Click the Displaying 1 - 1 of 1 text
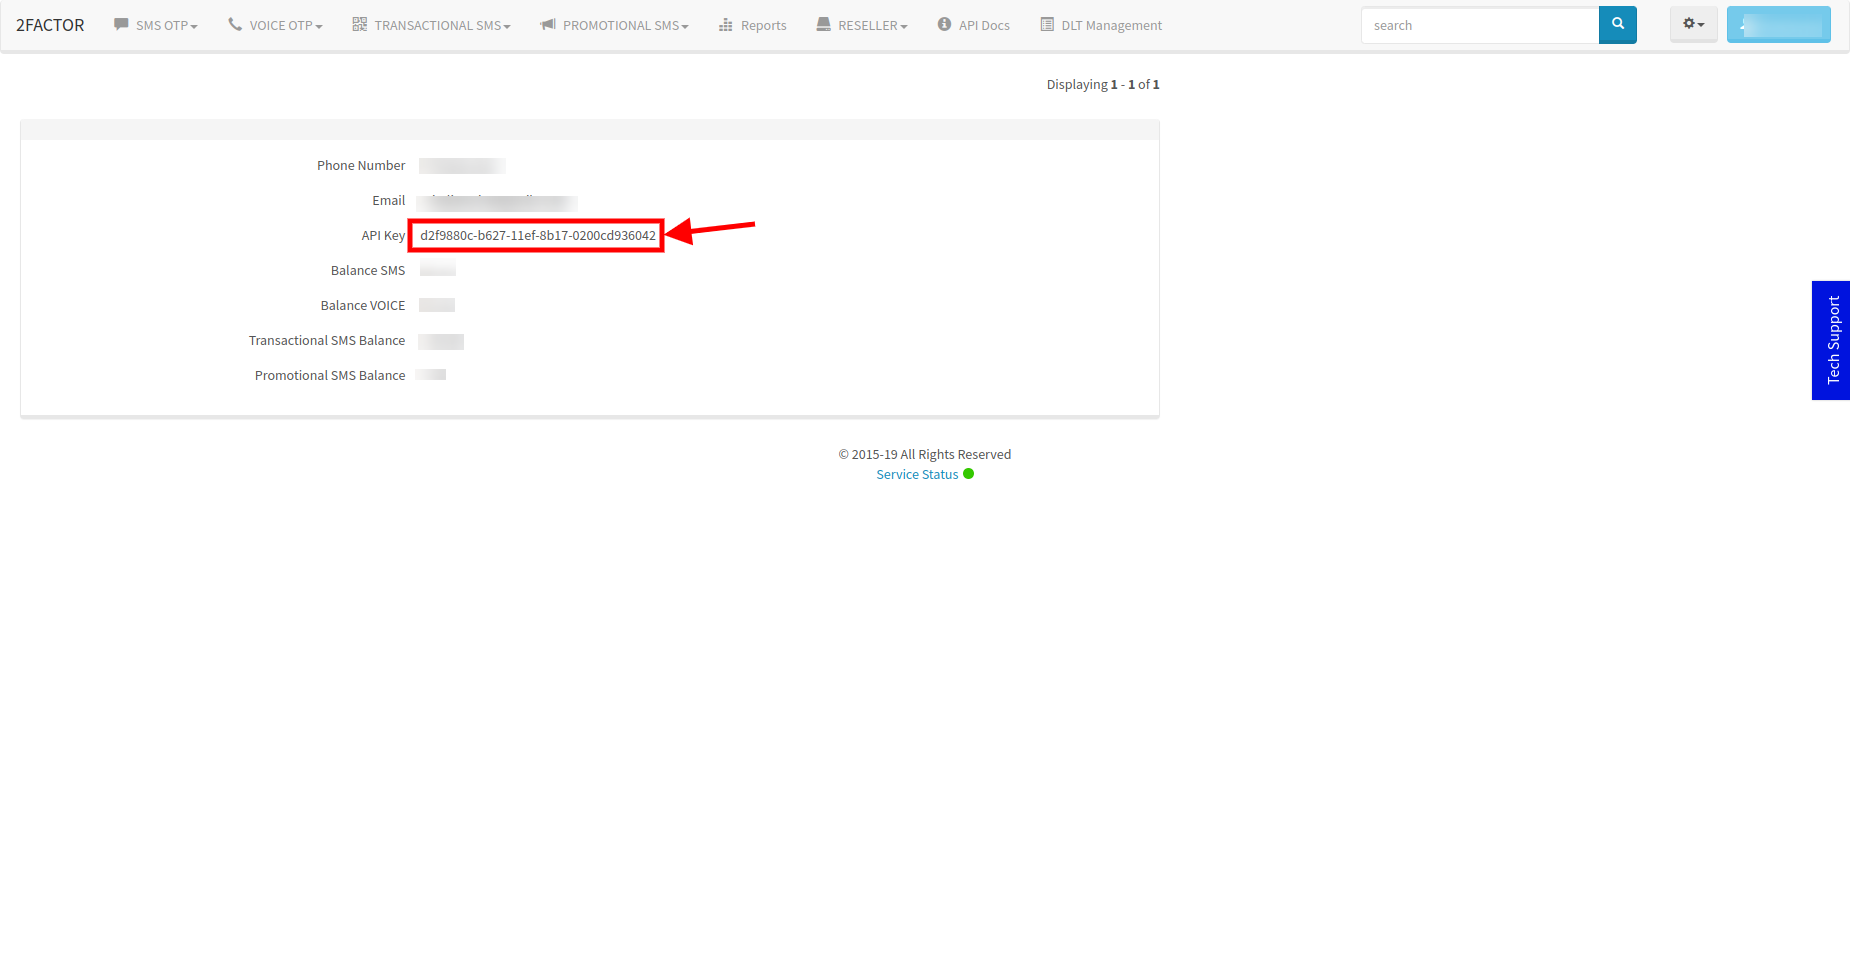 [x=1102, y=85]
